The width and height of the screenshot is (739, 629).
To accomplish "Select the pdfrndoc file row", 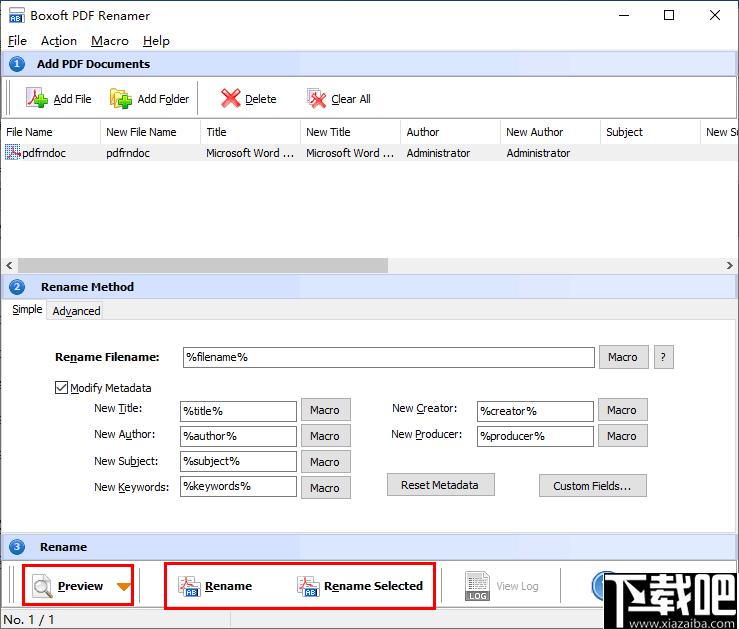I will click(44, 153).
